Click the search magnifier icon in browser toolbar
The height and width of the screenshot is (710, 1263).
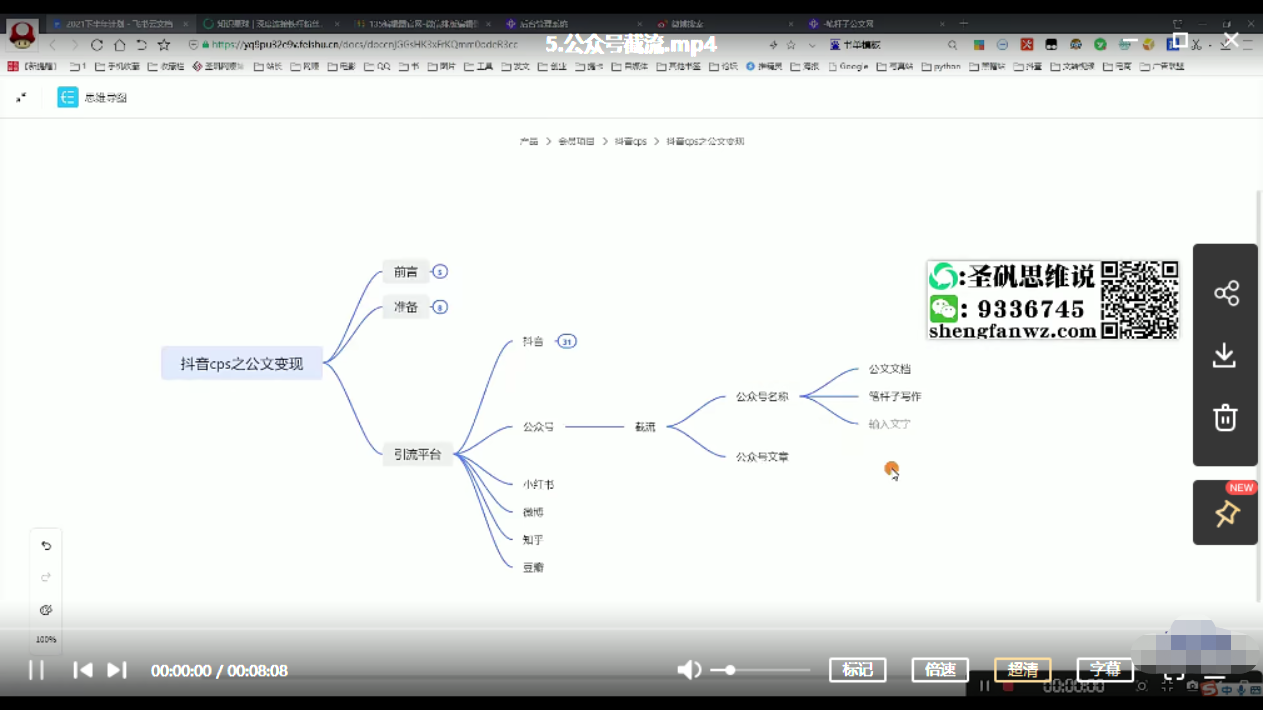952,45
